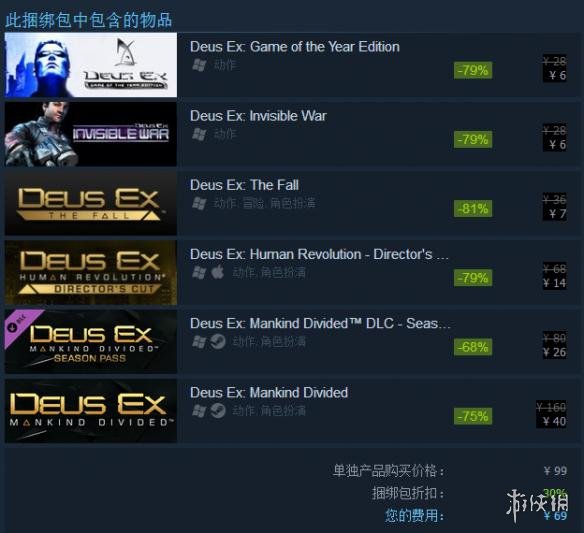Click the ¥ 26 Season Pass price
This screenshot has height=533, width=584.
coord(555,352)
